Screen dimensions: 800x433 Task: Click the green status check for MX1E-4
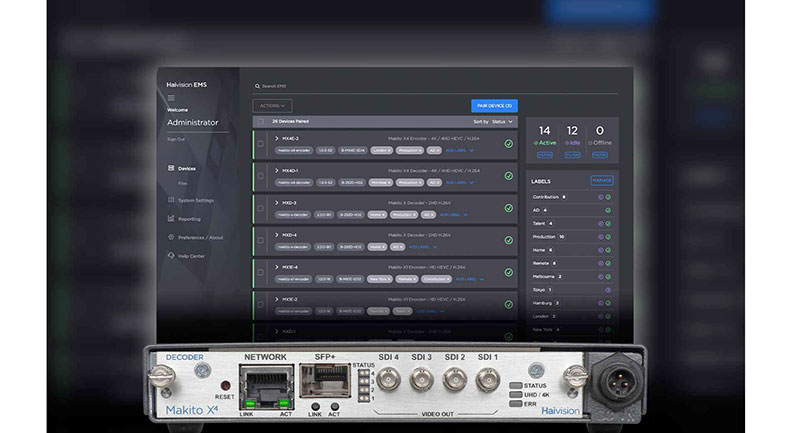[x=509, y=272]
